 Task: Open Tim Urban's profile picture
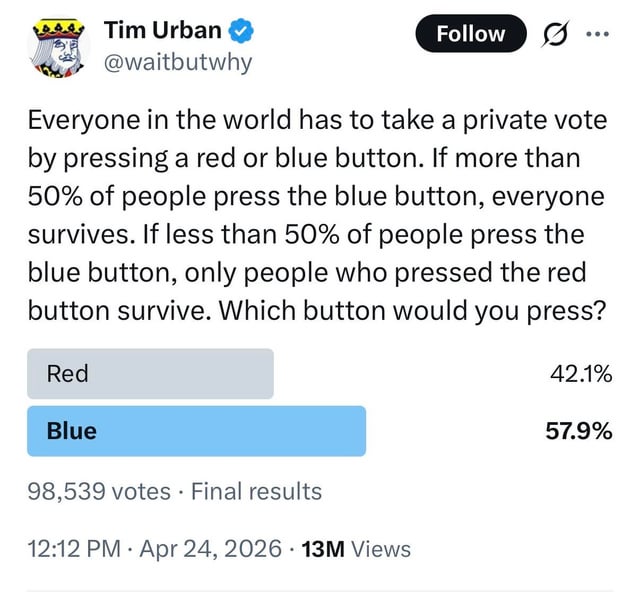[59, 48]
